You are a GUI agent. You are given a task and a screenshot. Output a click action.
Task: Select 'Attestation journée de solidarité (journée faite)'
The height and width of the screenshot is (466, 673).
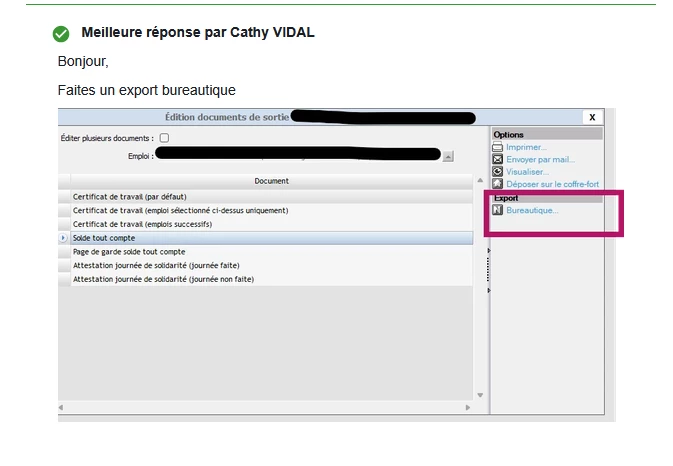click(271, 265)
